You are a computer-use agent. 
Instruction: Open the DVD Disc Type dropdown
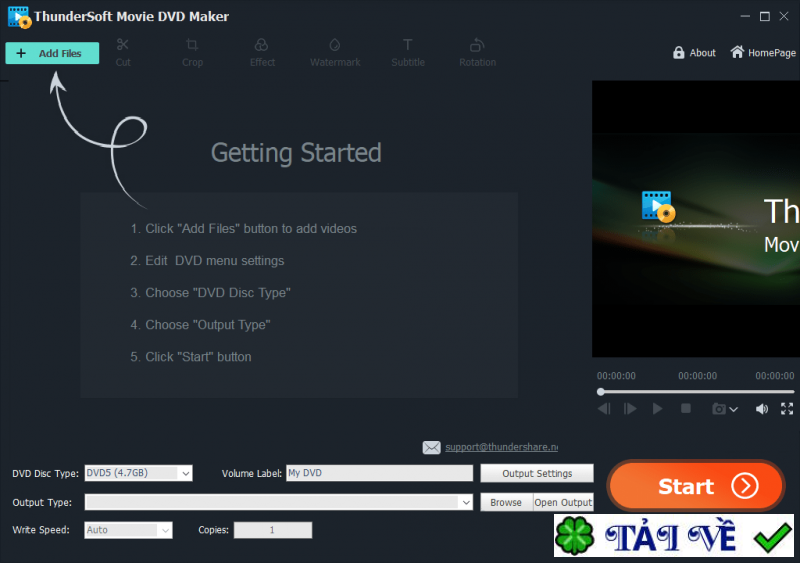[138, 473]
